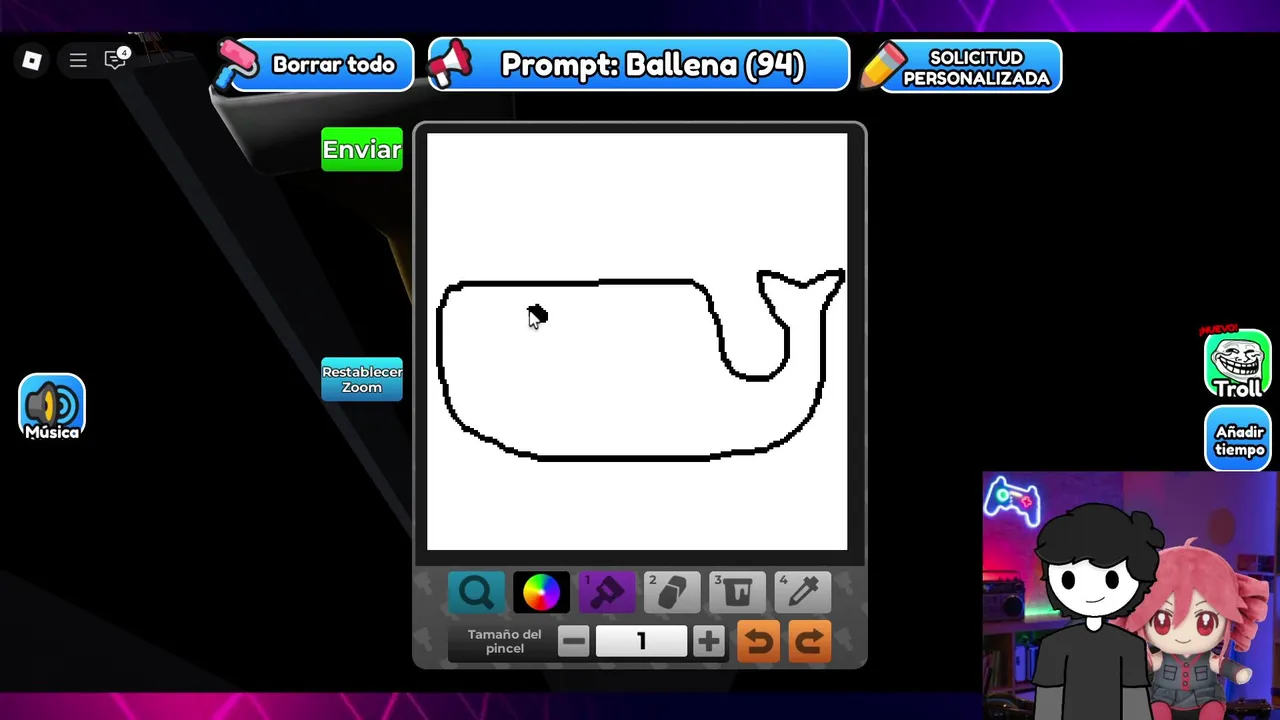Image resolution: width=1280 pixels, height=720 pixels.
Task: Select the magnifier zoom tool
Action: [x=476, y=592]
